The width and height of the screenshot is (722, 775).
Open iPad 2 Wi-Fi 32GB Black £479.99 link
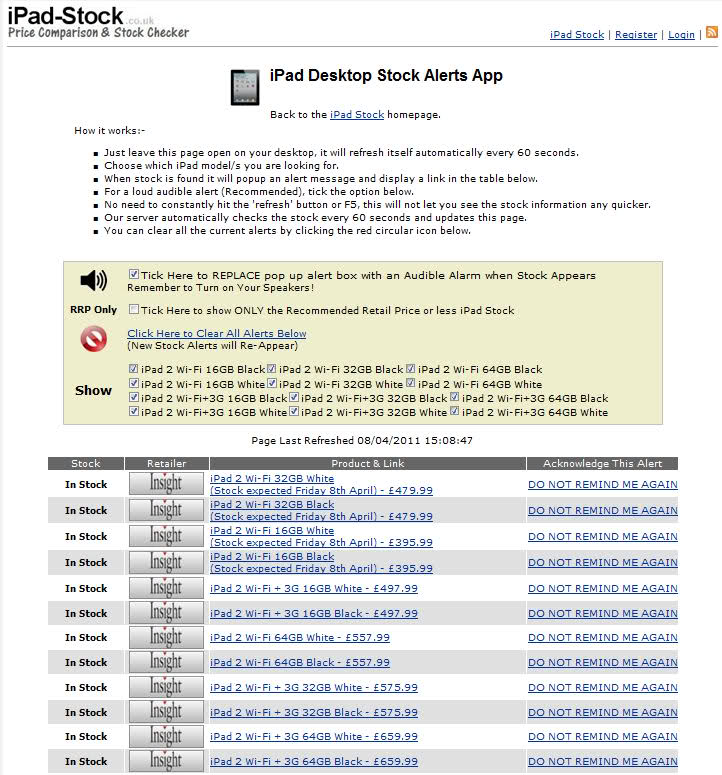point(321,511)
